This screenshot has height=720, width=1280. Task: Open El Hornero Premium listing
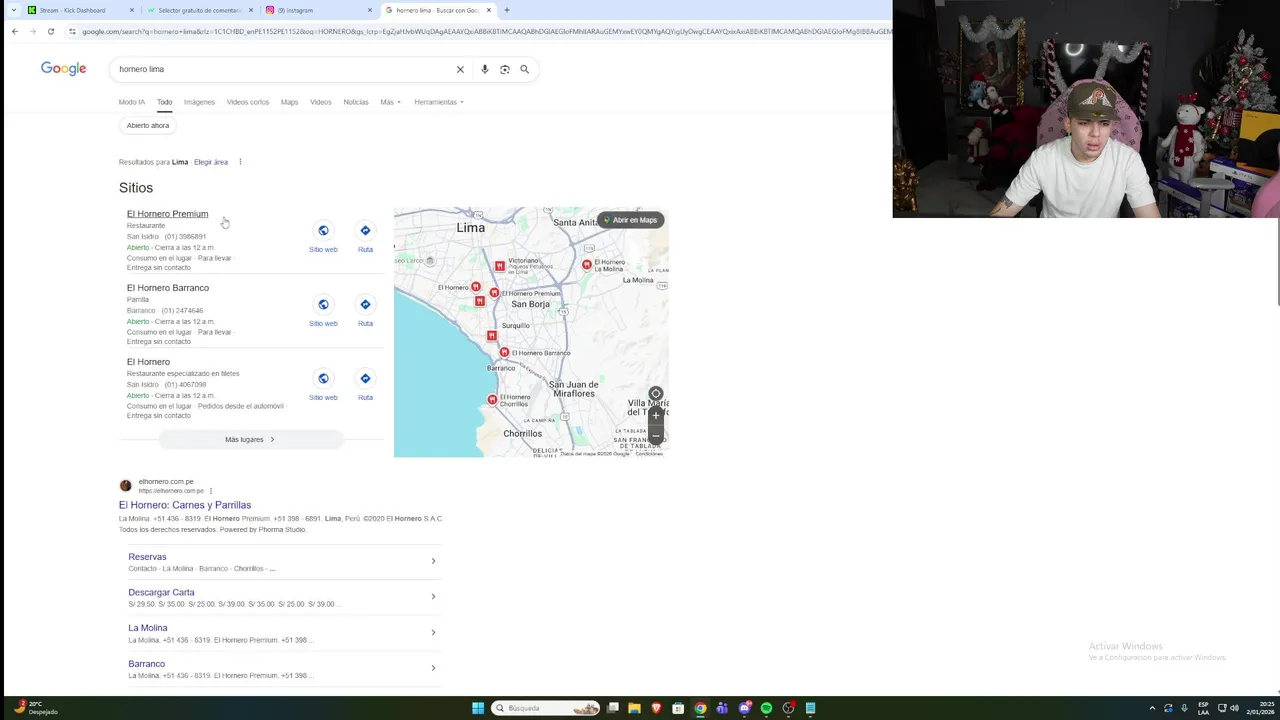pos(167,214)
